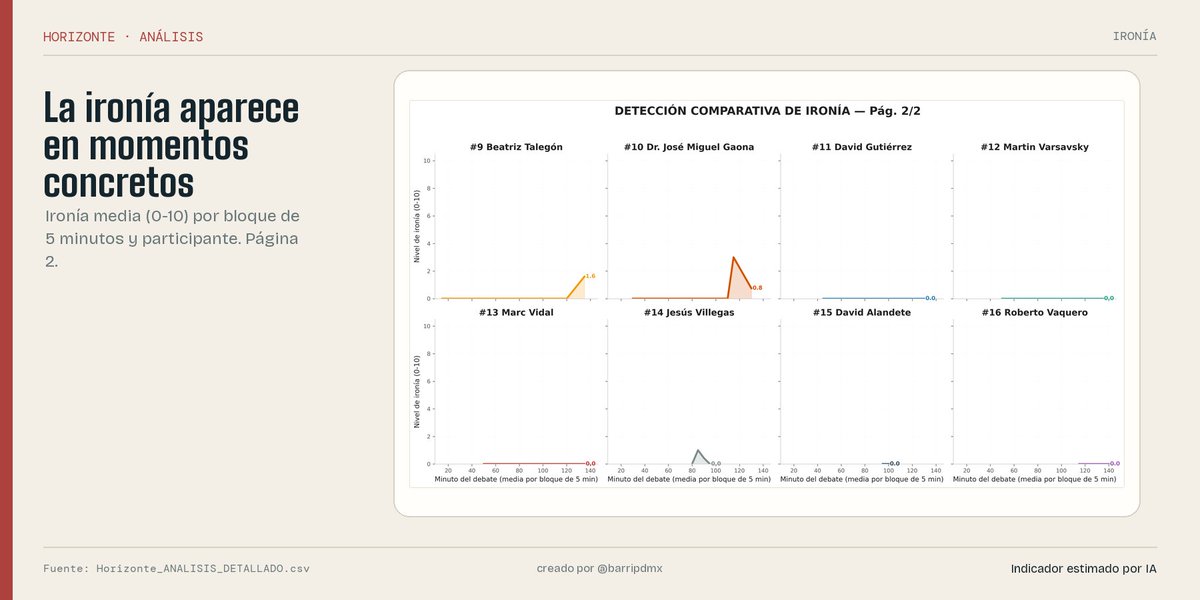Click the 0.0 end value in Martin Varsavsky chart

point(1109,298)
